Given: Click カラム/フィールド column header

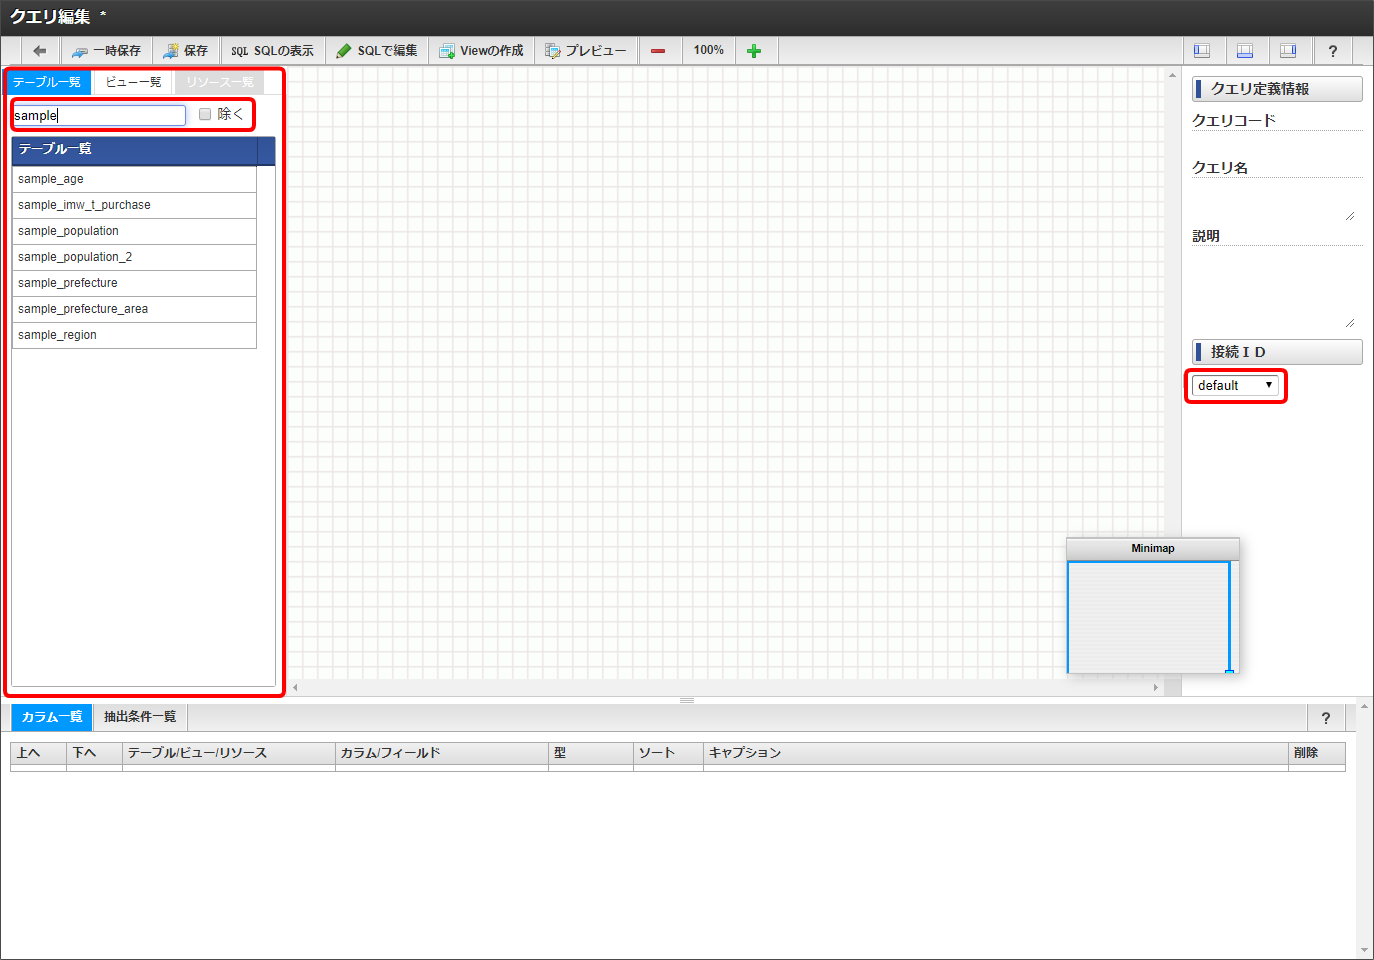Looking at the screenshot, I should tap(442, 753).
